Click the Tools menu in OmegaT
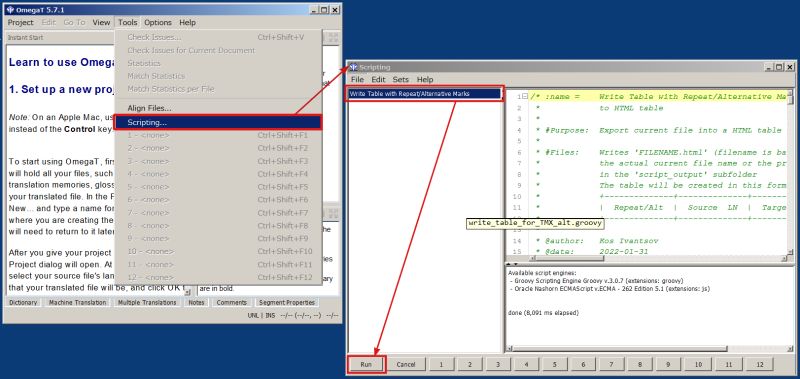Image resolution: width=800 pixels, height=379 pixels. [128, 22]
